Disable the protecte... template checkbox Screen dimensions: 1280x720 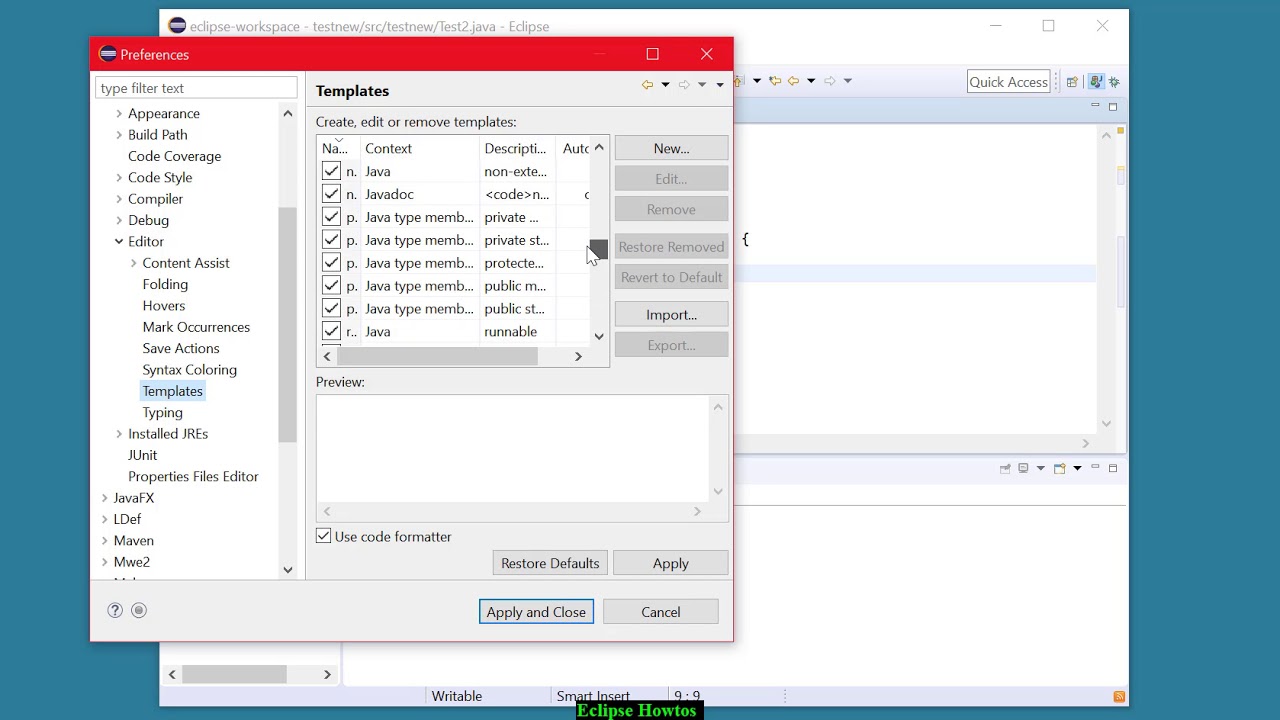(x=331, y=263)
